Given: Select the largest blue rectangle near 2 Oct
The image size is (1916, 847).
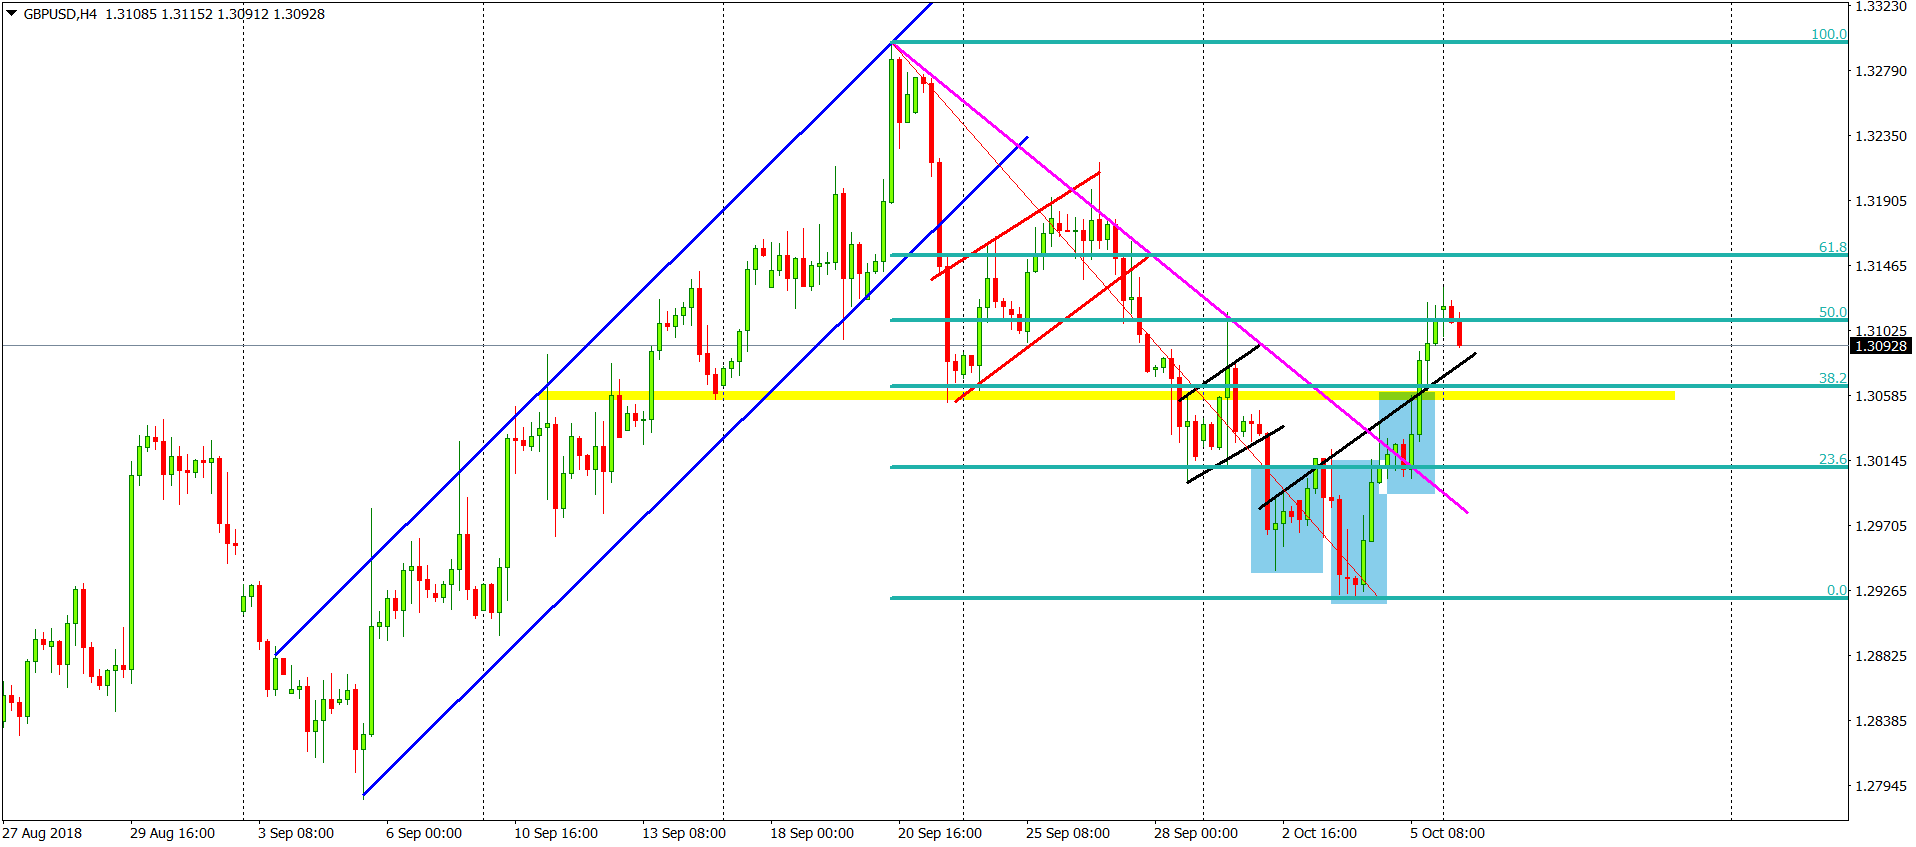Looking at the screenshot, I should [1287, 519].
